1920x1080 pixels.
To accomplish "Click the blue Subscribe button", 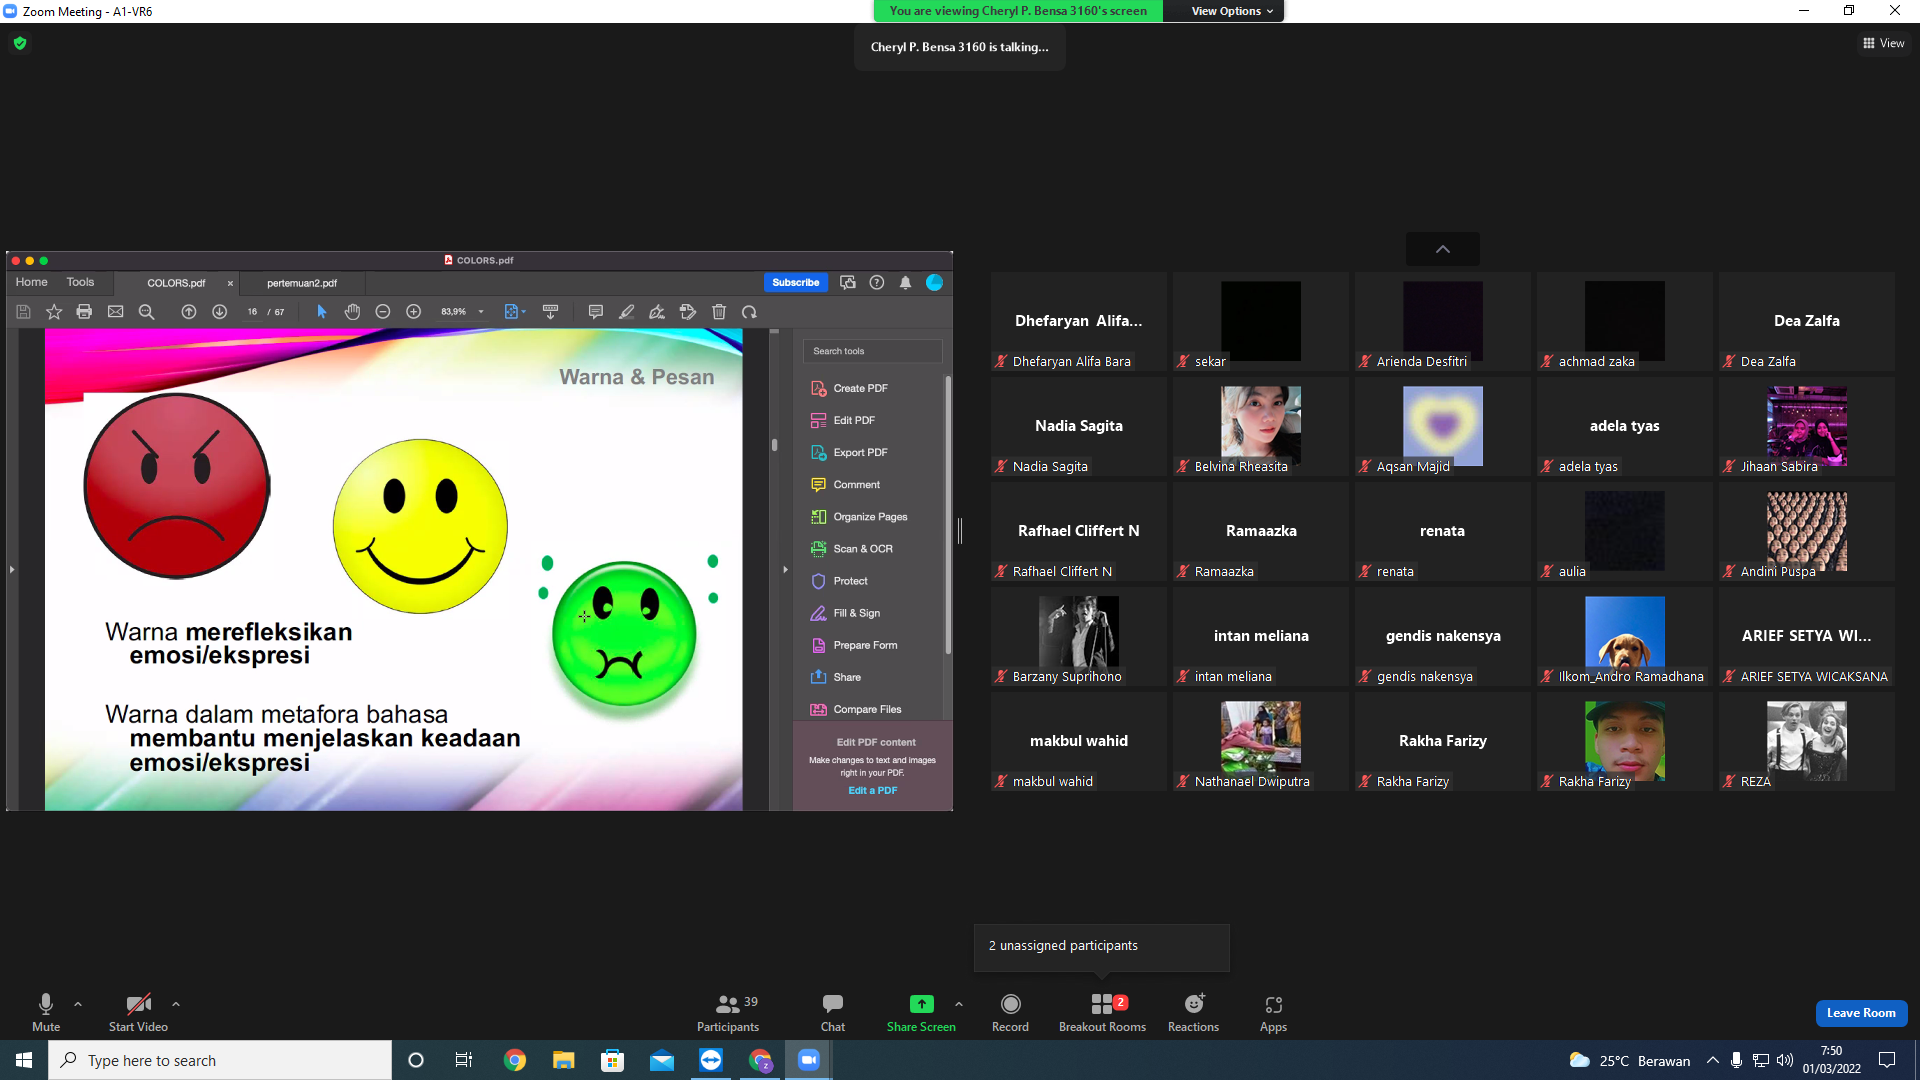I will 796,283.
